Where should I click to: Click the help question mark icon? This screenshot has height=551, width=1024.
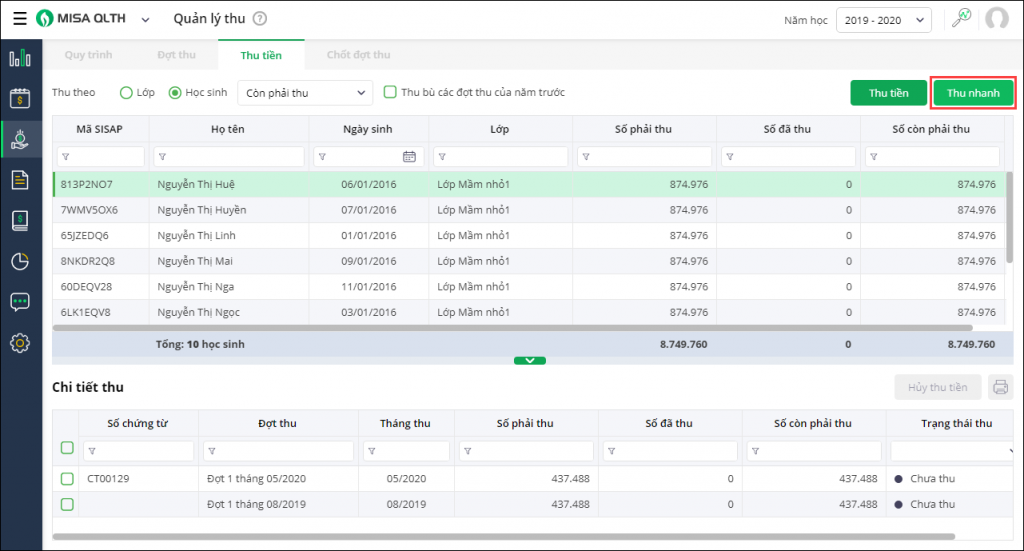pyautogui.click(x=260, y=19)
